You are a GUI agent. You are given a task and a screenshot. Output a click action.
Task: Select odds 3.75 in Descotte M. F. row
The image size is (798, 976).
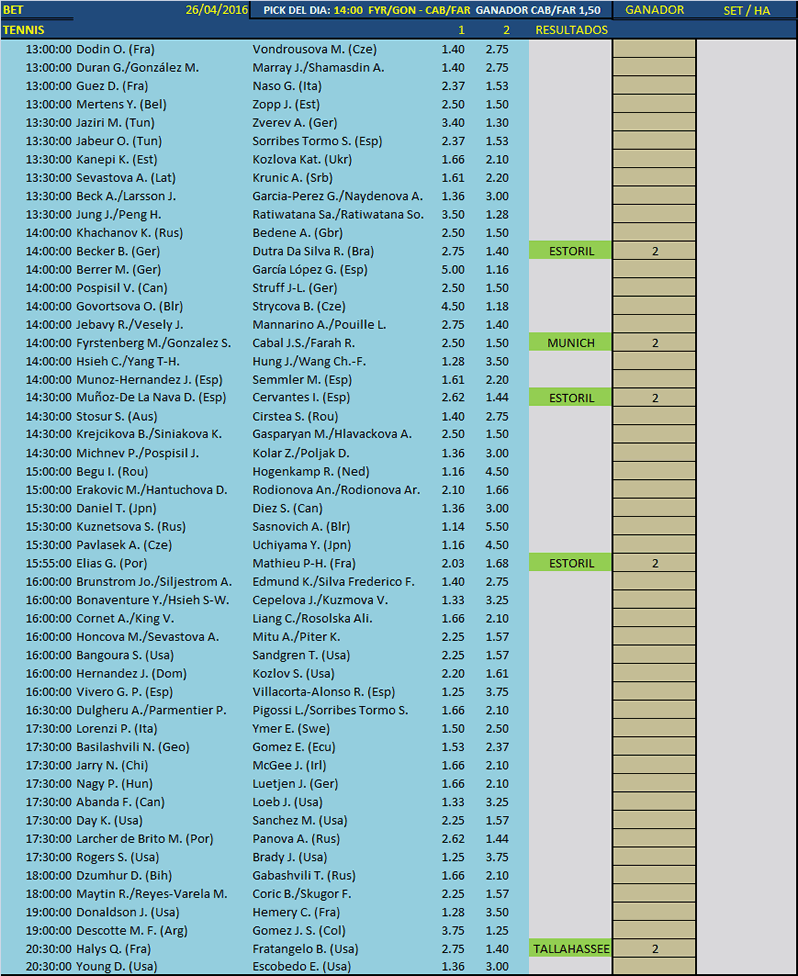(453, 931)
